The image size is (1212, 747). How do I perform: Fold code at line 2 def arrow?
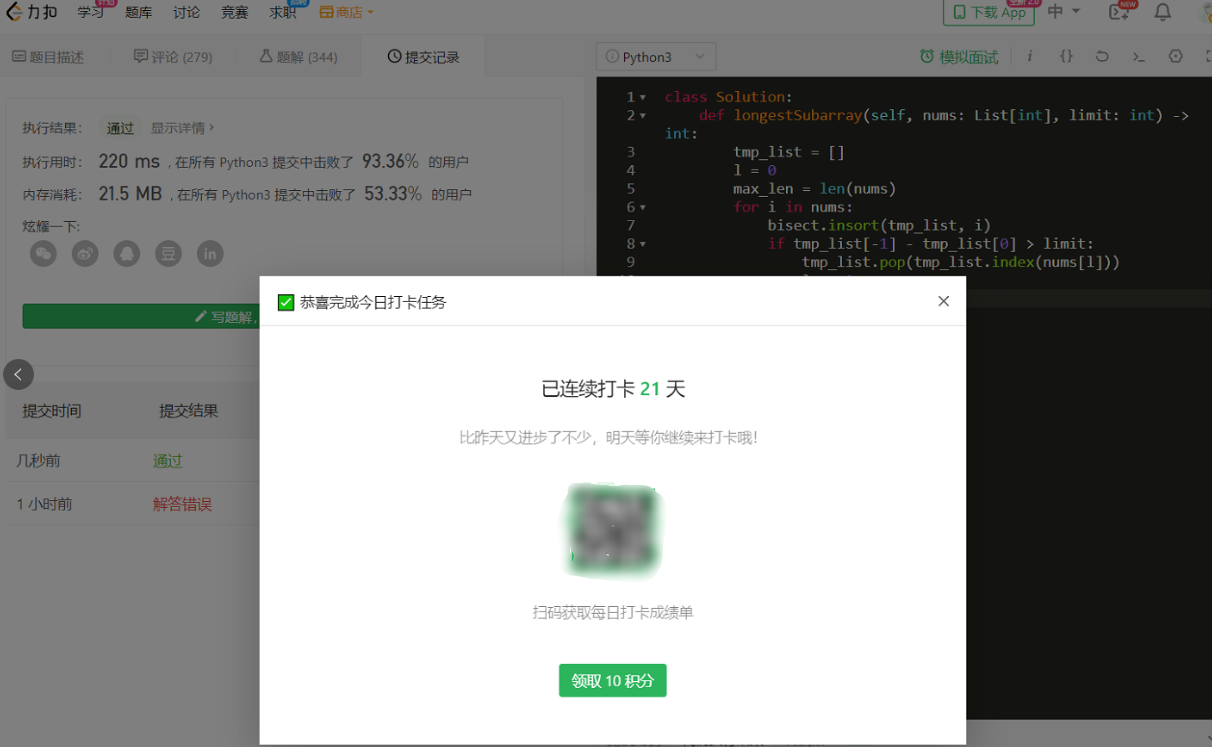(x=643, y=116)
